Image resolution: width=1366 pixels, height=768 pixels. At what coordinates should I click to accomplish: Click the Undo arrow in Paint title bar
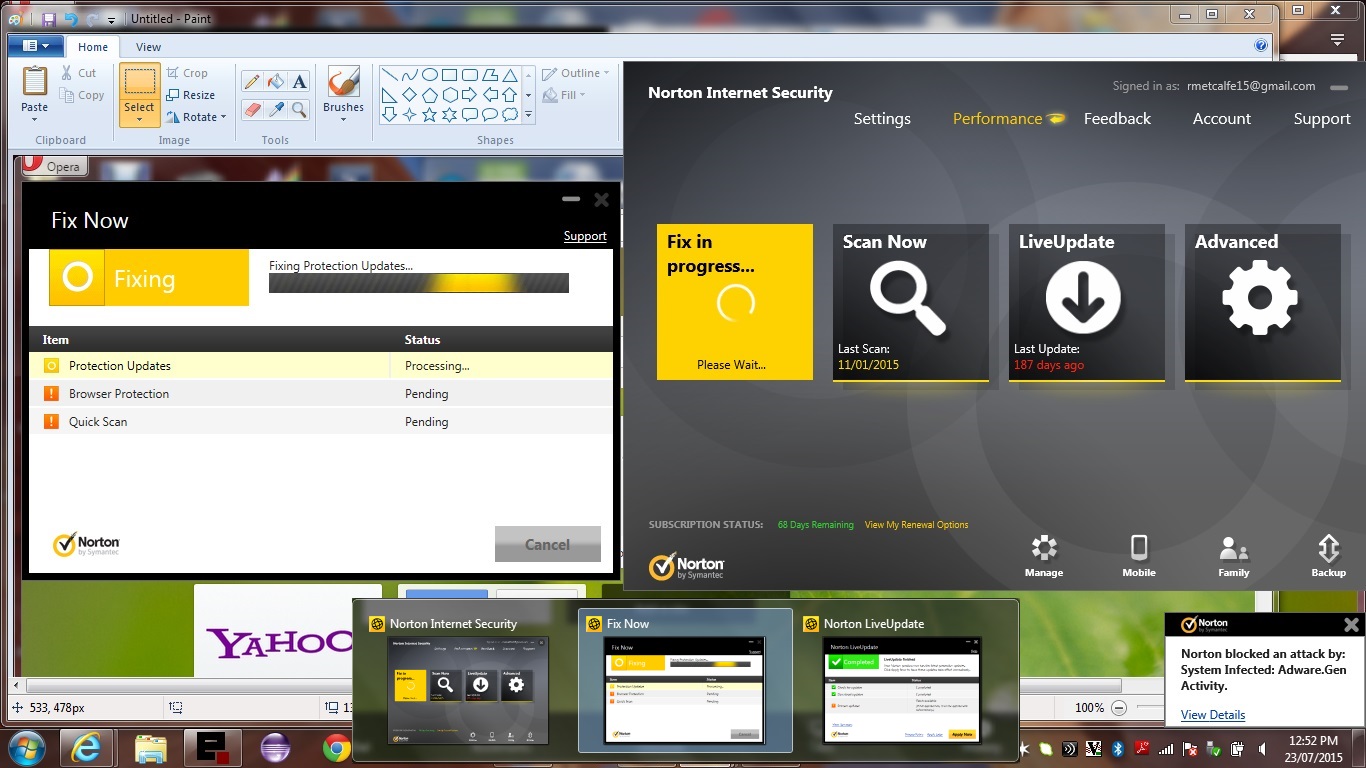[x=71, y=18]
